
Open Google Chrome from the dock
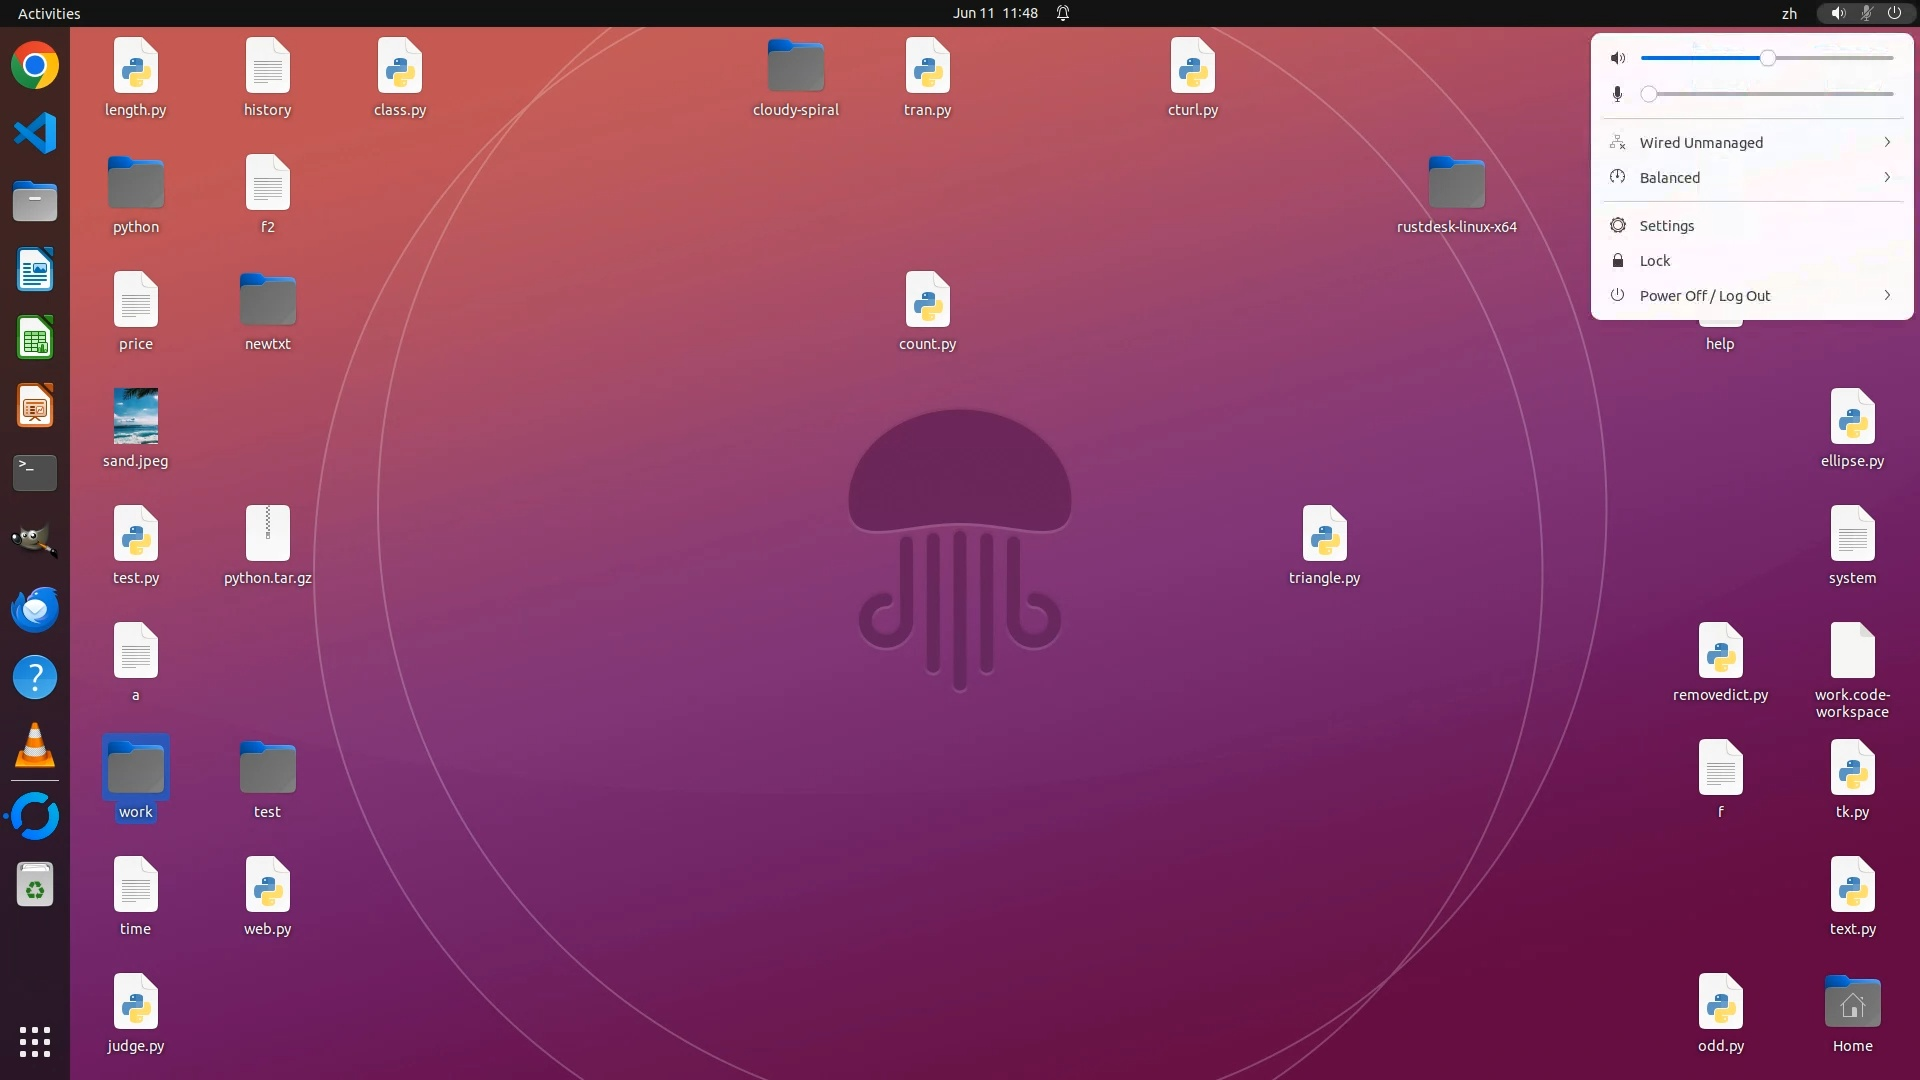pyautogui.click(x=35, y=66)
